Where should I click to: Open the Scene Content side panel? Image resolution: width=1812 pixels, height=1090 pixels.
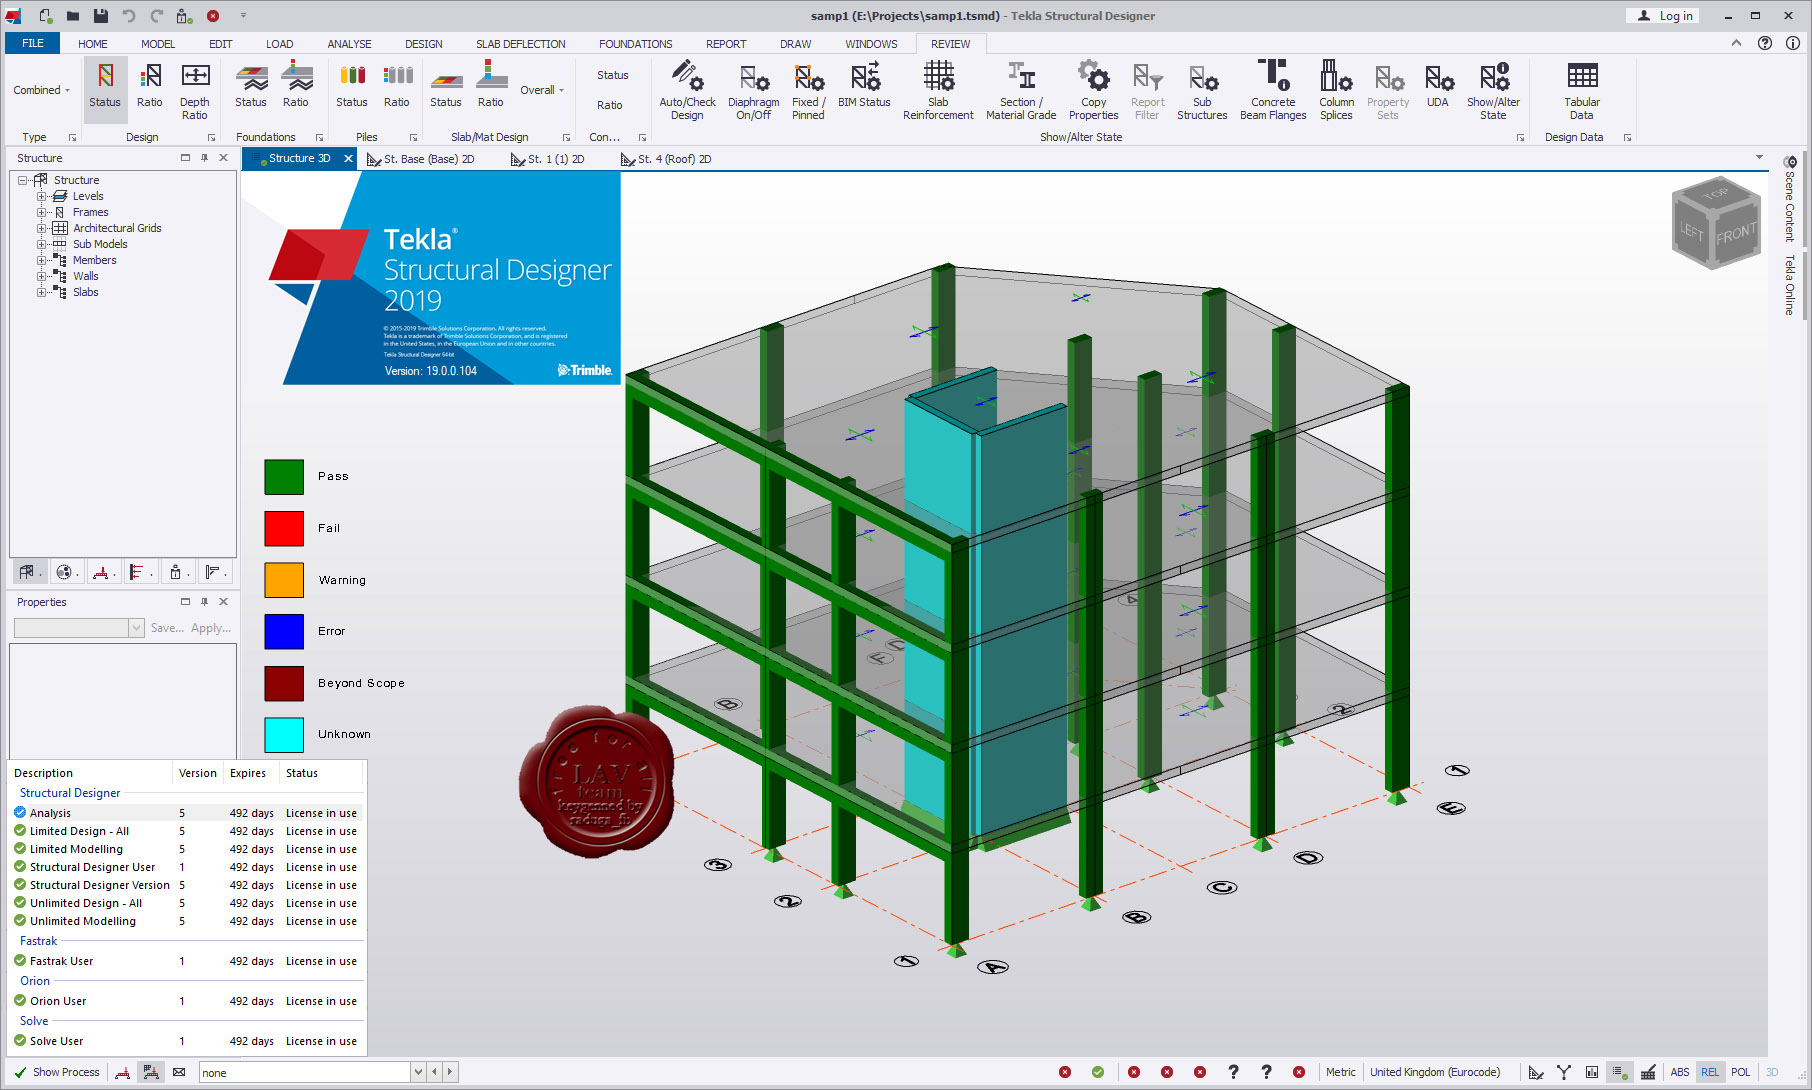coord(1790,200)
